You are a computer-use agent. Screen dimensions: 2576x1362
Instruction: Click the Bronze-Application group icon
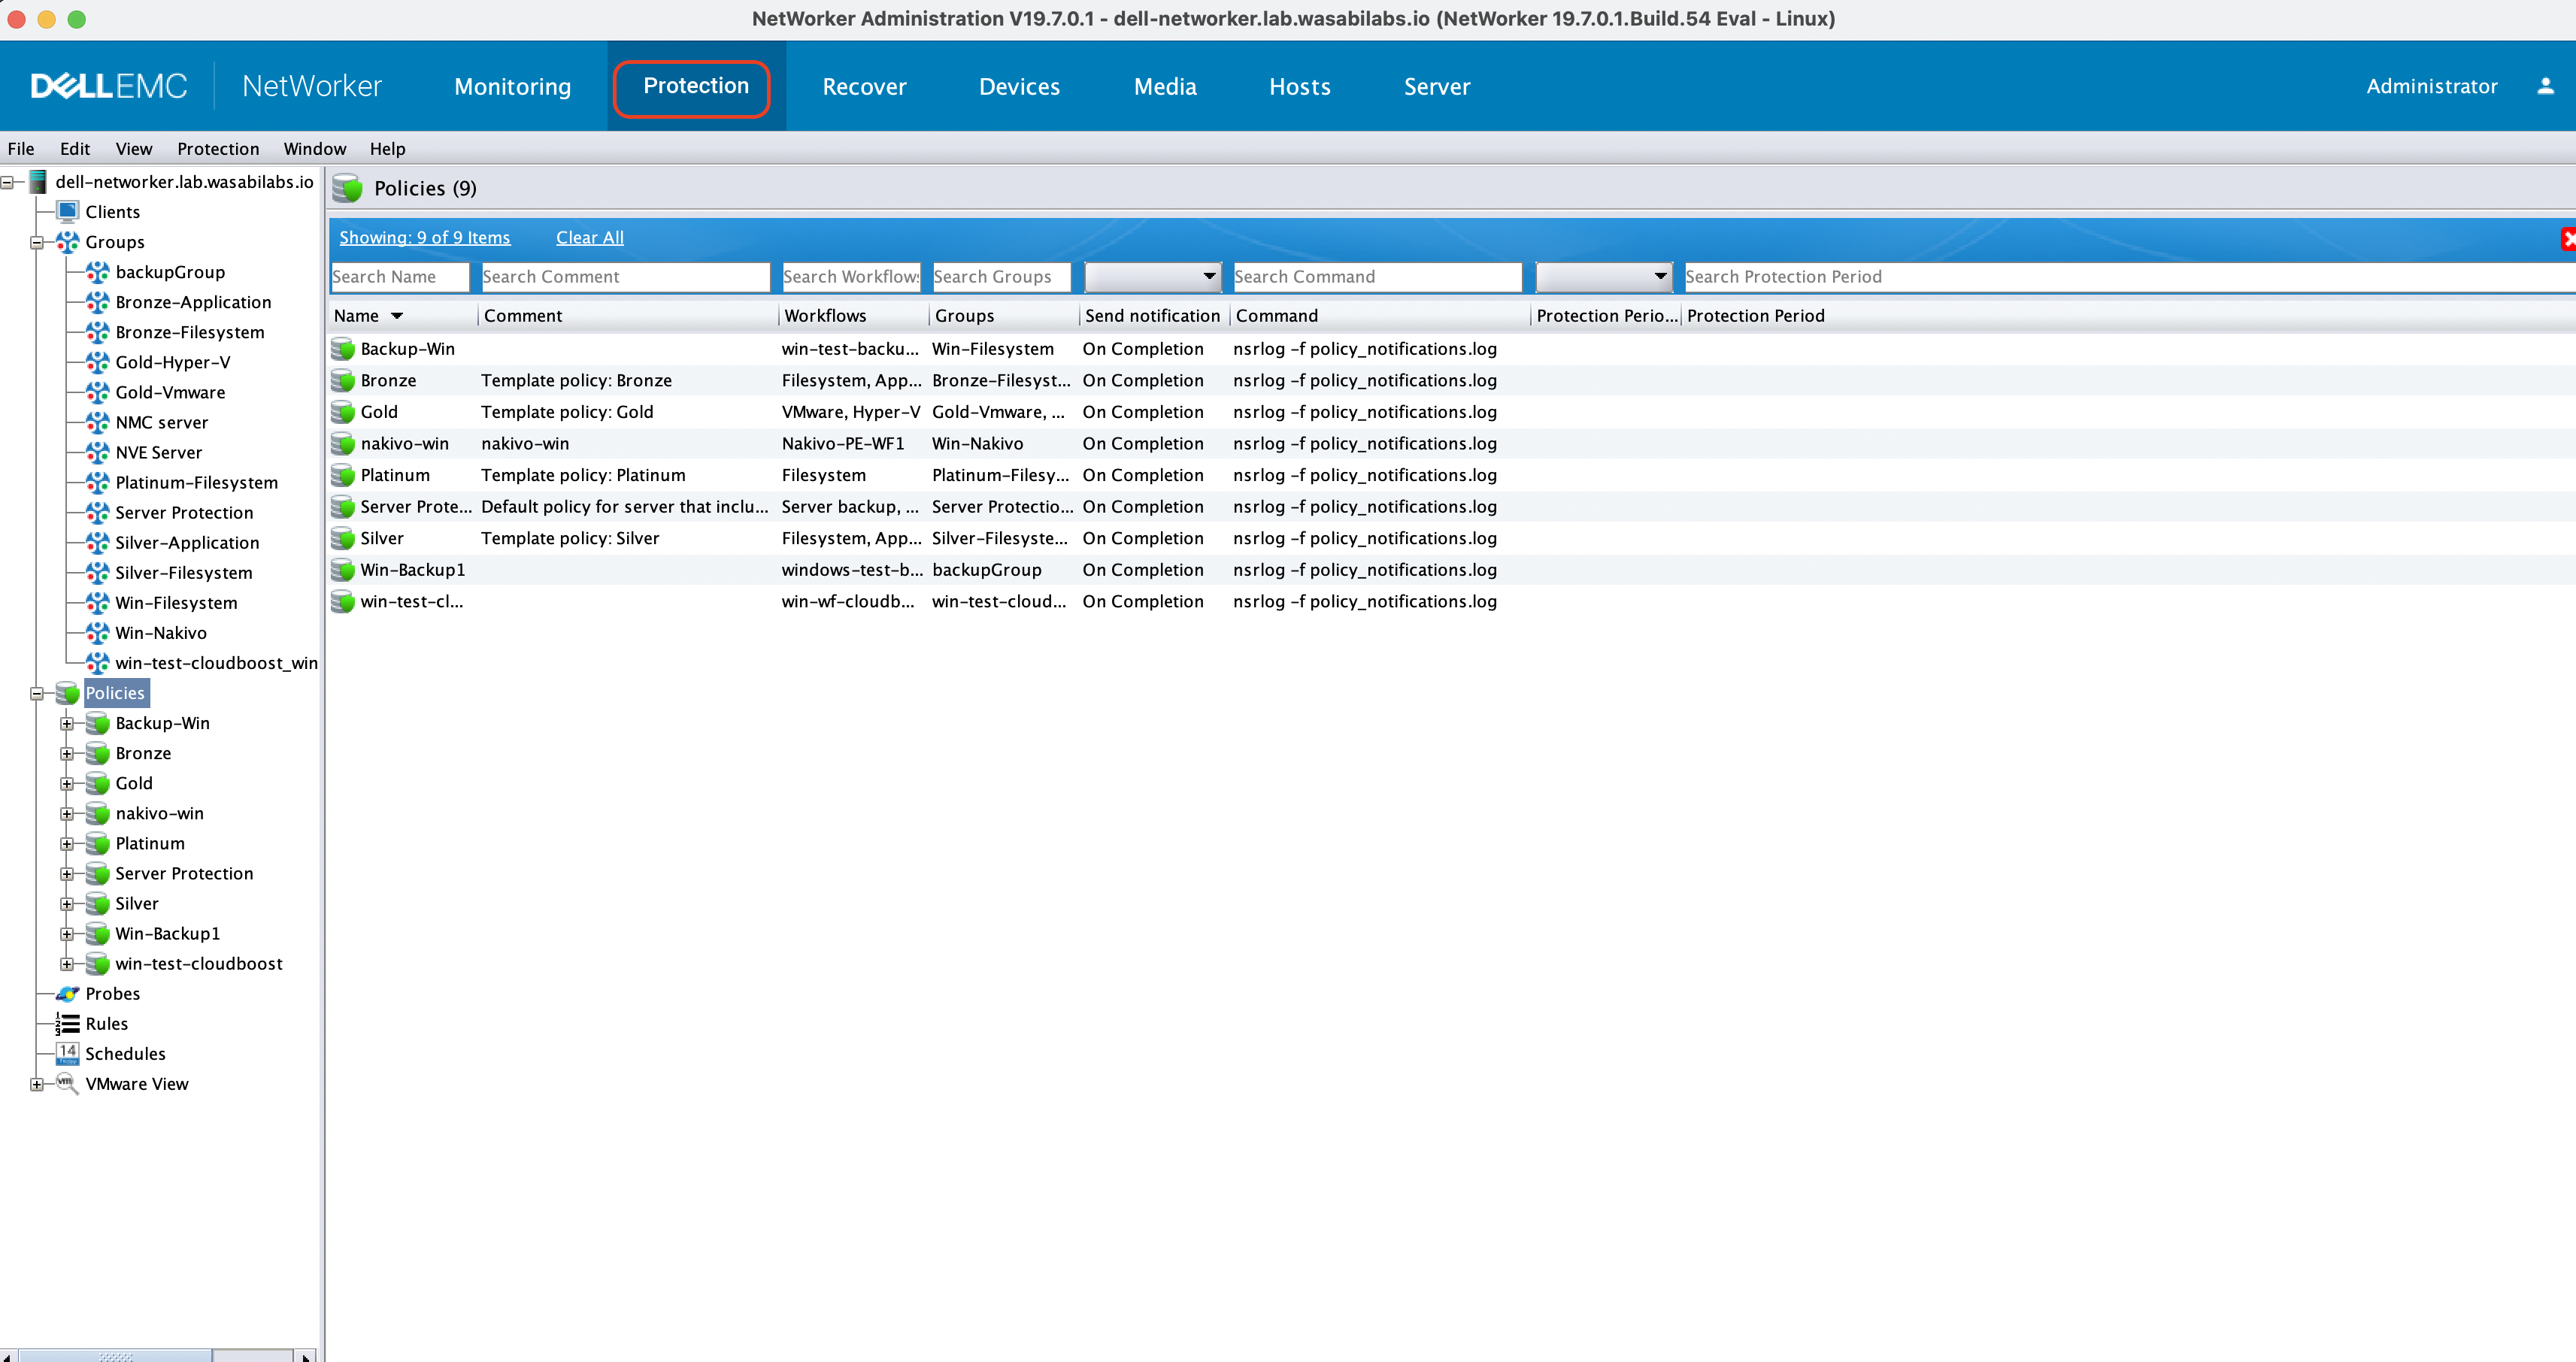(x=97, y=302)
